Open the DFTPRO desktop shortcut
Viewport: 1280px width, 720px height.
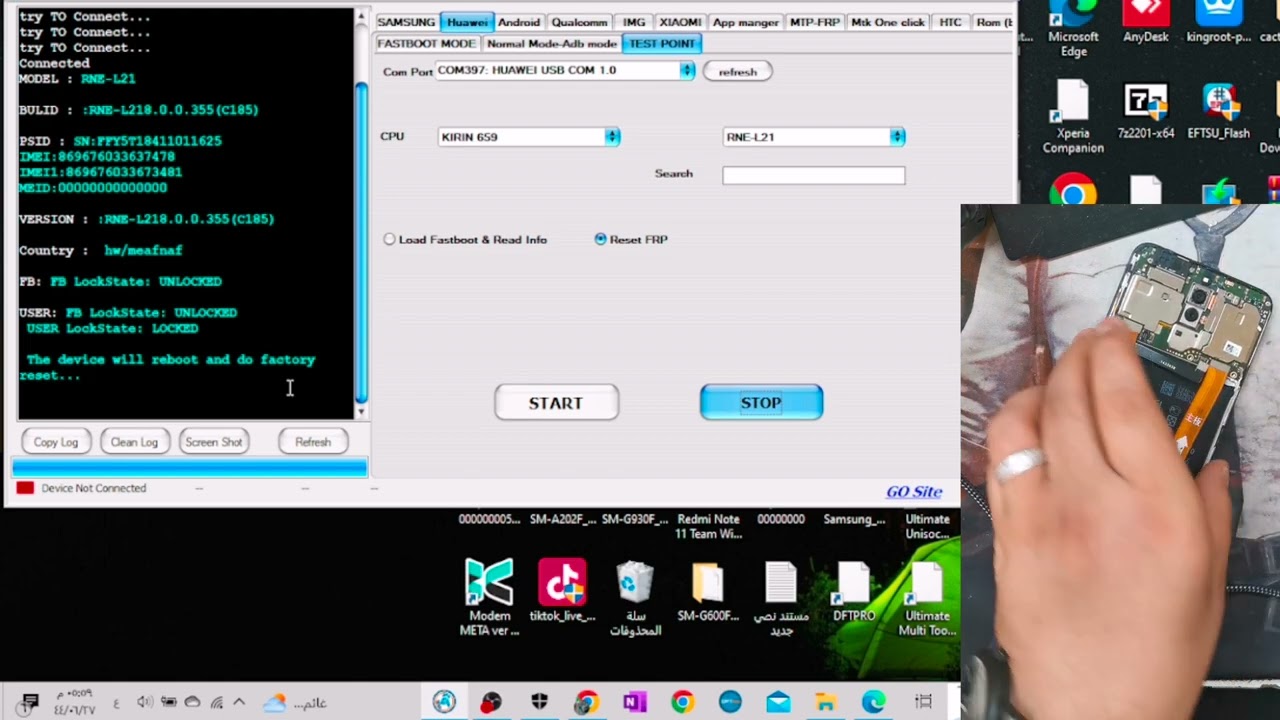854,591
